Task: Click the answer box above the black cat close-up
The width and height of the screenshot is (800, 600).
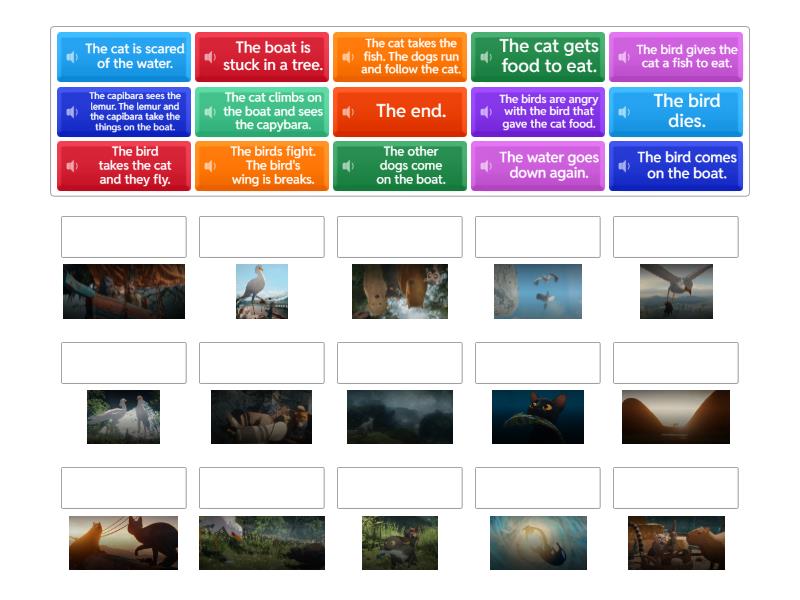Action: (537, 363)
